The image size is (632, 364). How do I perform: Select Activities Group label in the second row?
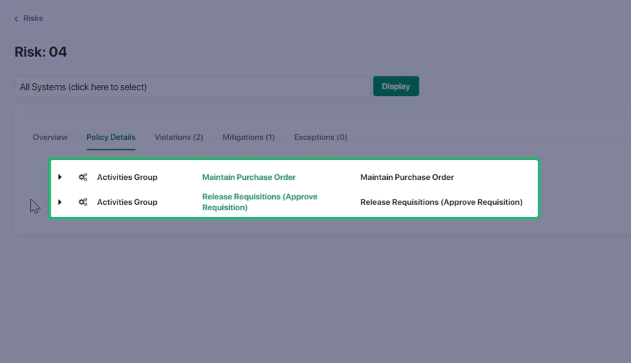tap(127, 202)
